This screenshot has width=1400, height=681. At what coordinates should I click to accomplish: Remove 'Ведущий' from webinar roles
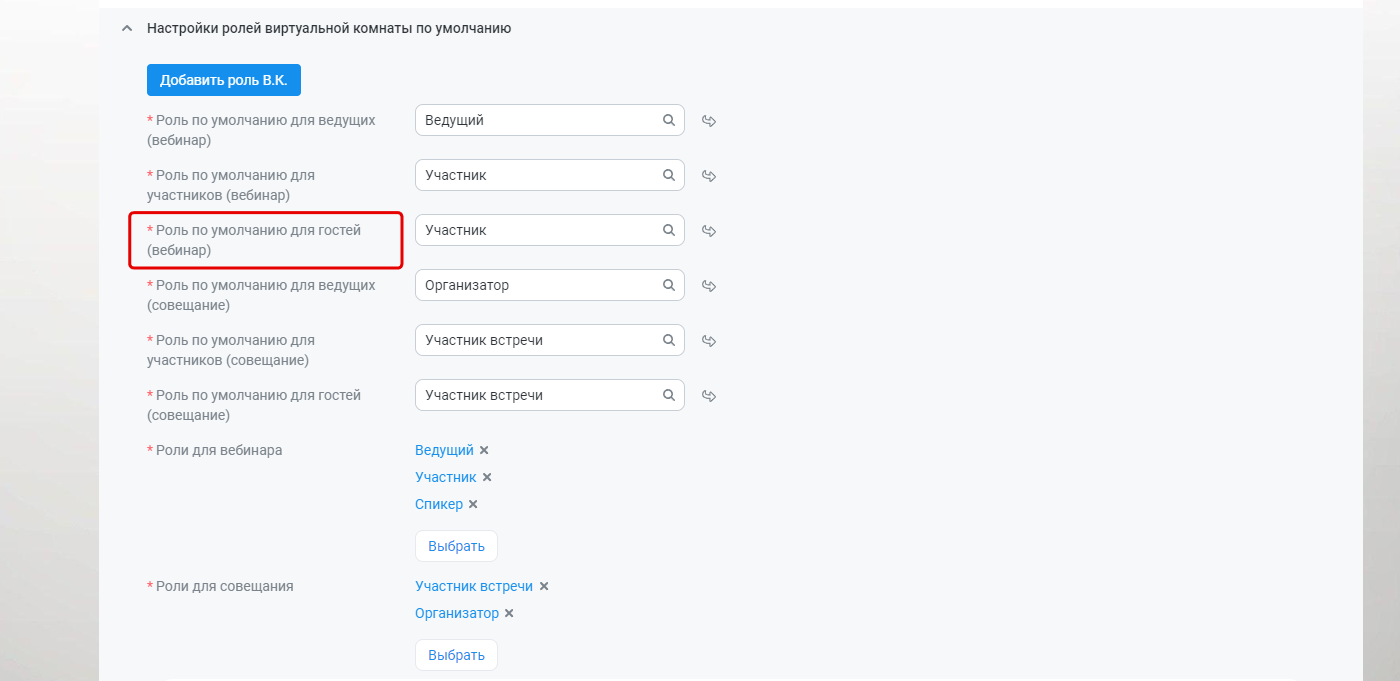pyautogui.click(x=484, y=451)
